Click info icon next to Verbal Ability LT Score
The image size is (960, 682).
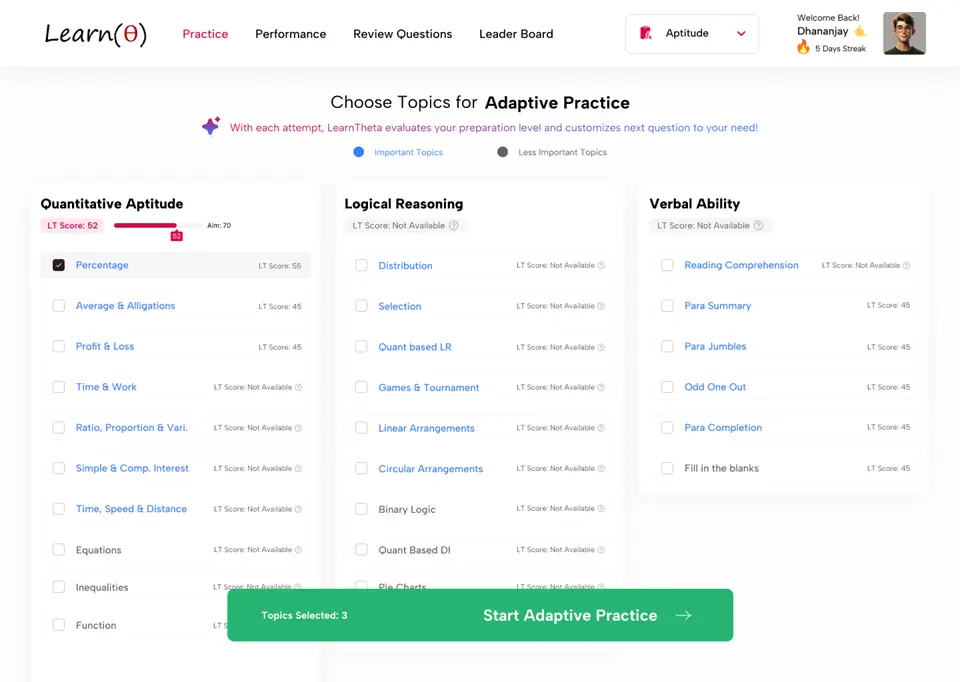tap(759, 225)
